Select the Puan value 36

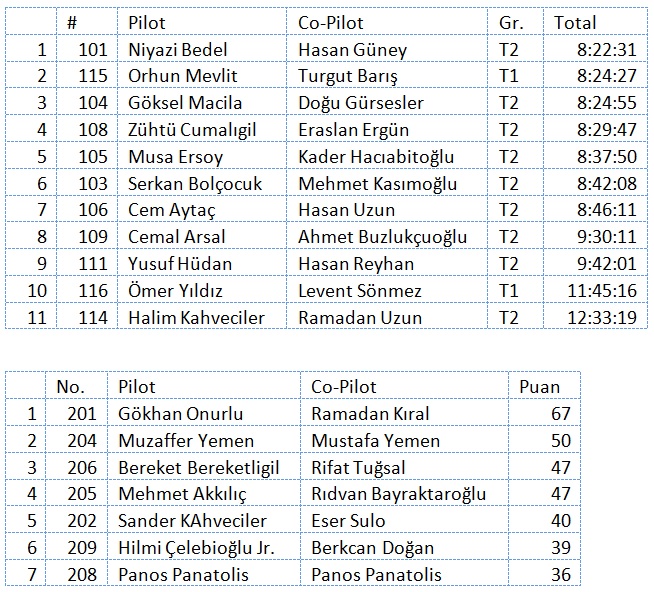coord(559,575)
